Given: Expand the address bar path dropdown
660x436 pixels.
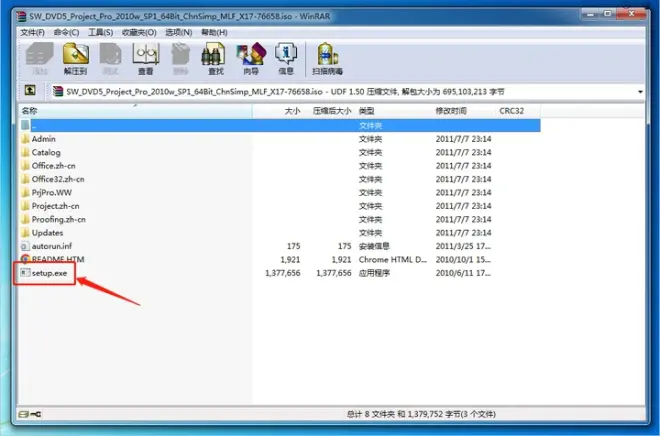Looking at the screenshot, I should tap(640, 92).
